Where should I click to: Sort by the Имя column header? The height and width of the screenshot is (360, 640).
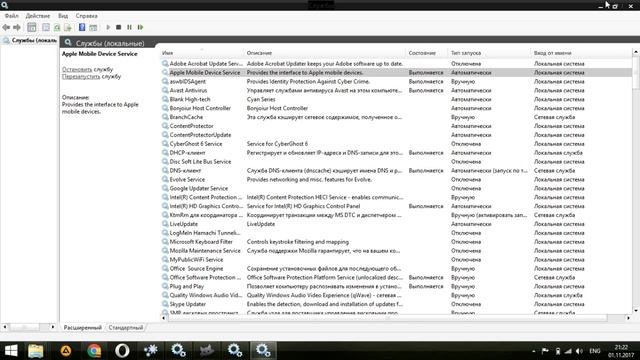click(201, 53)
